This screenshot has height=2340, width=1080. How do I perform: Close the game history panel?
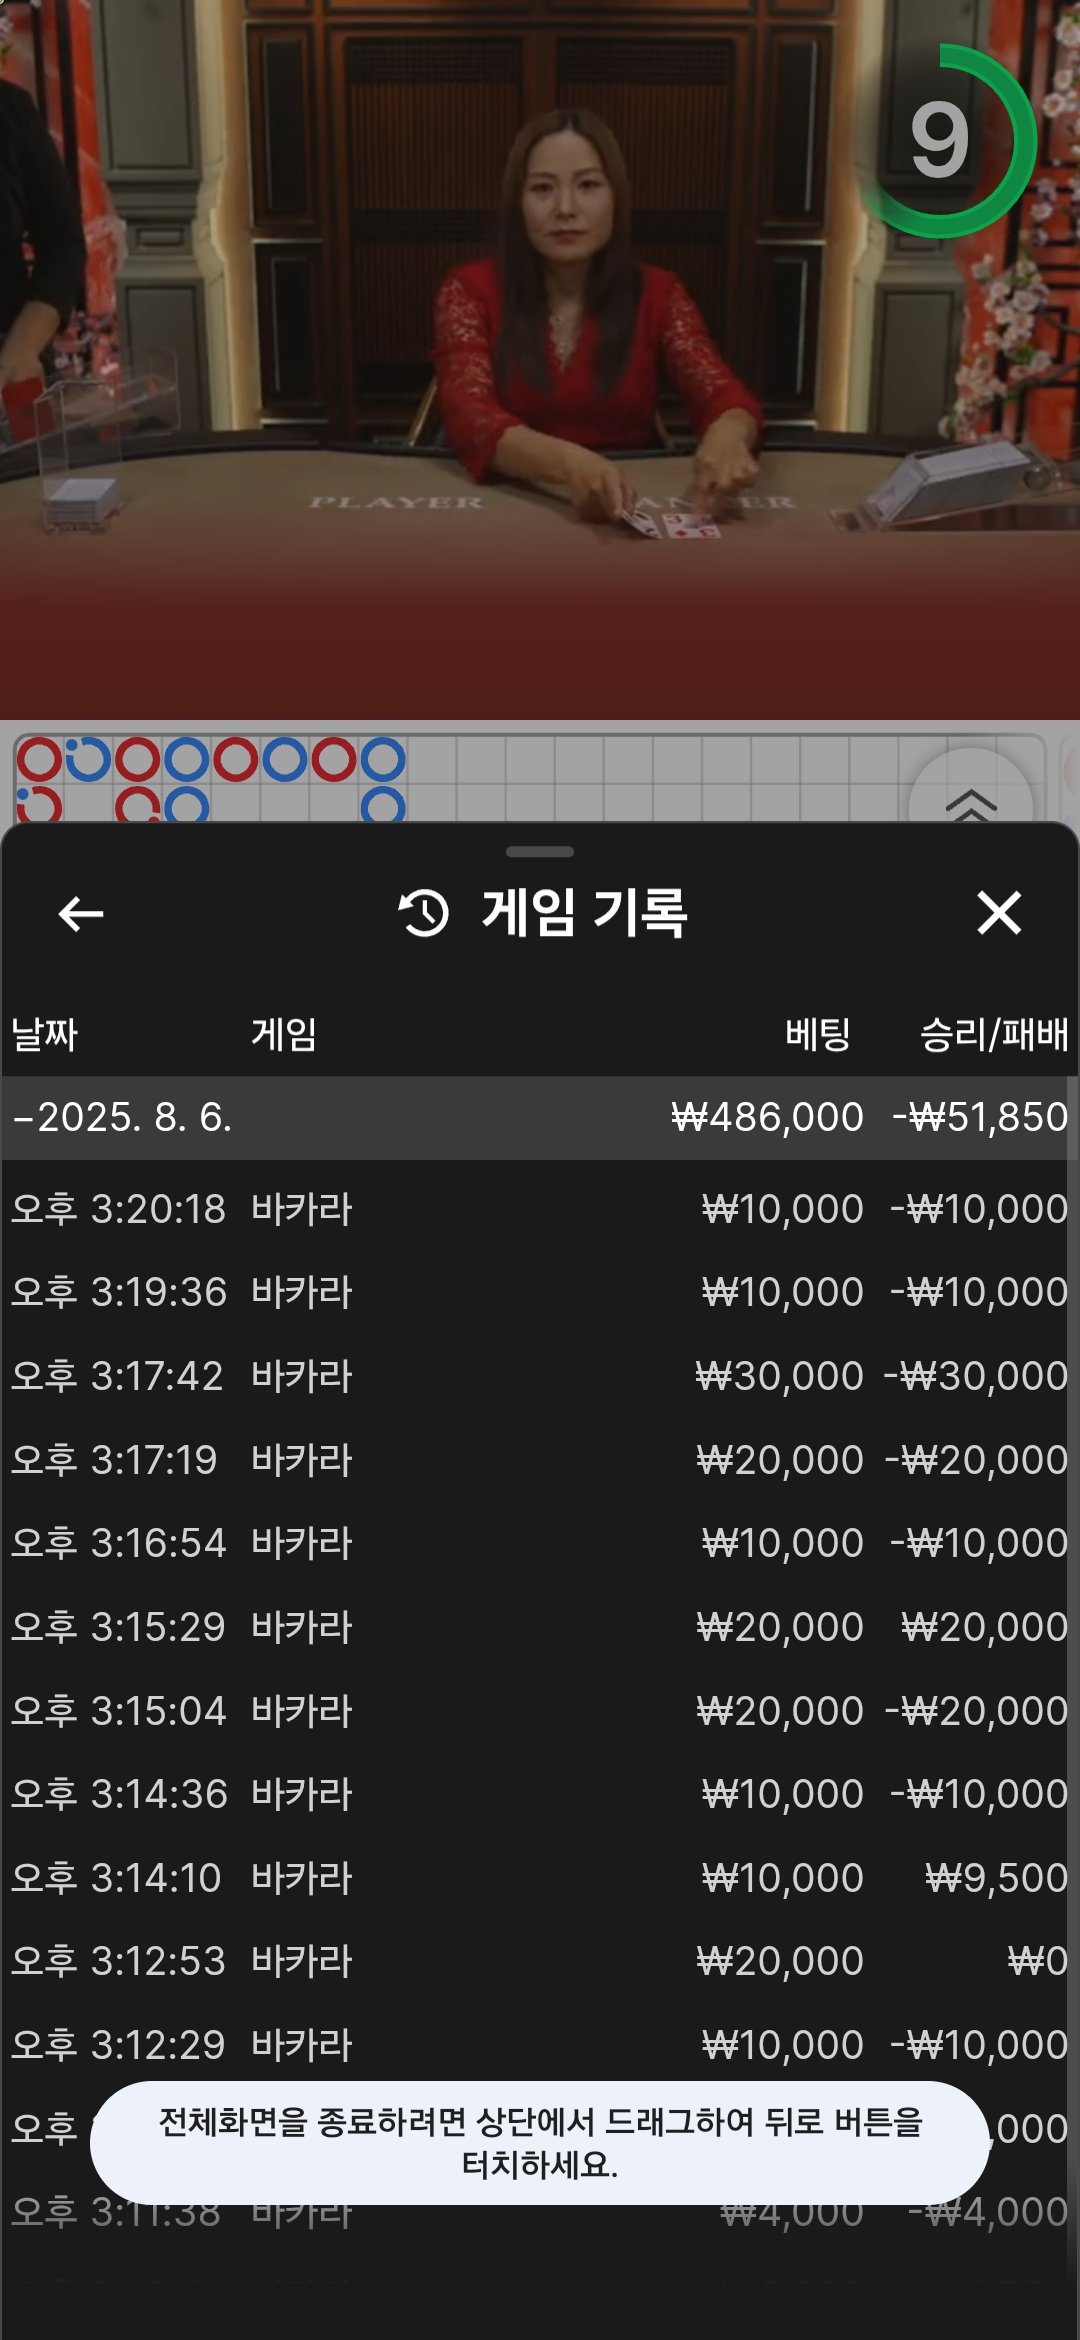998,913
